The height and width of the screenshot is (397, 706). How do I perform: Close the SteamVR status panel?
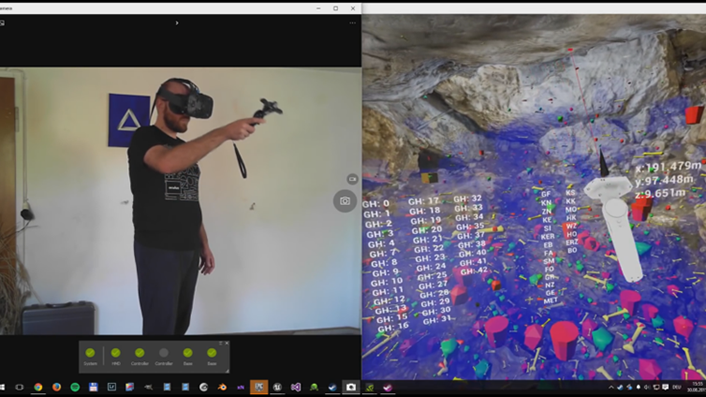pyautogui.click(x=227, y=343)
